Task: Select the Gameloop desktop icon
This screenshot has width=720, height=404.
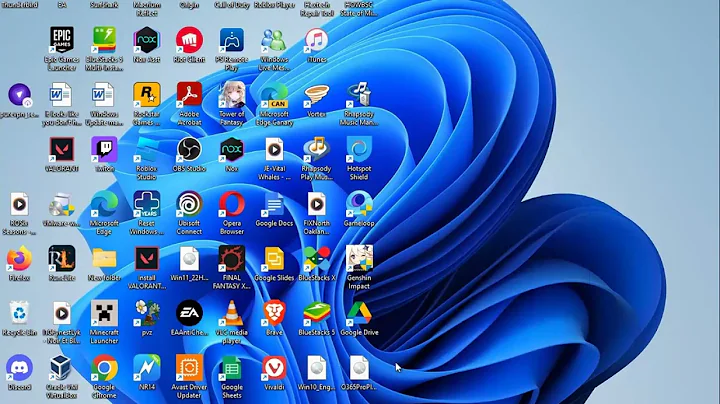Action: coord(359,204)
